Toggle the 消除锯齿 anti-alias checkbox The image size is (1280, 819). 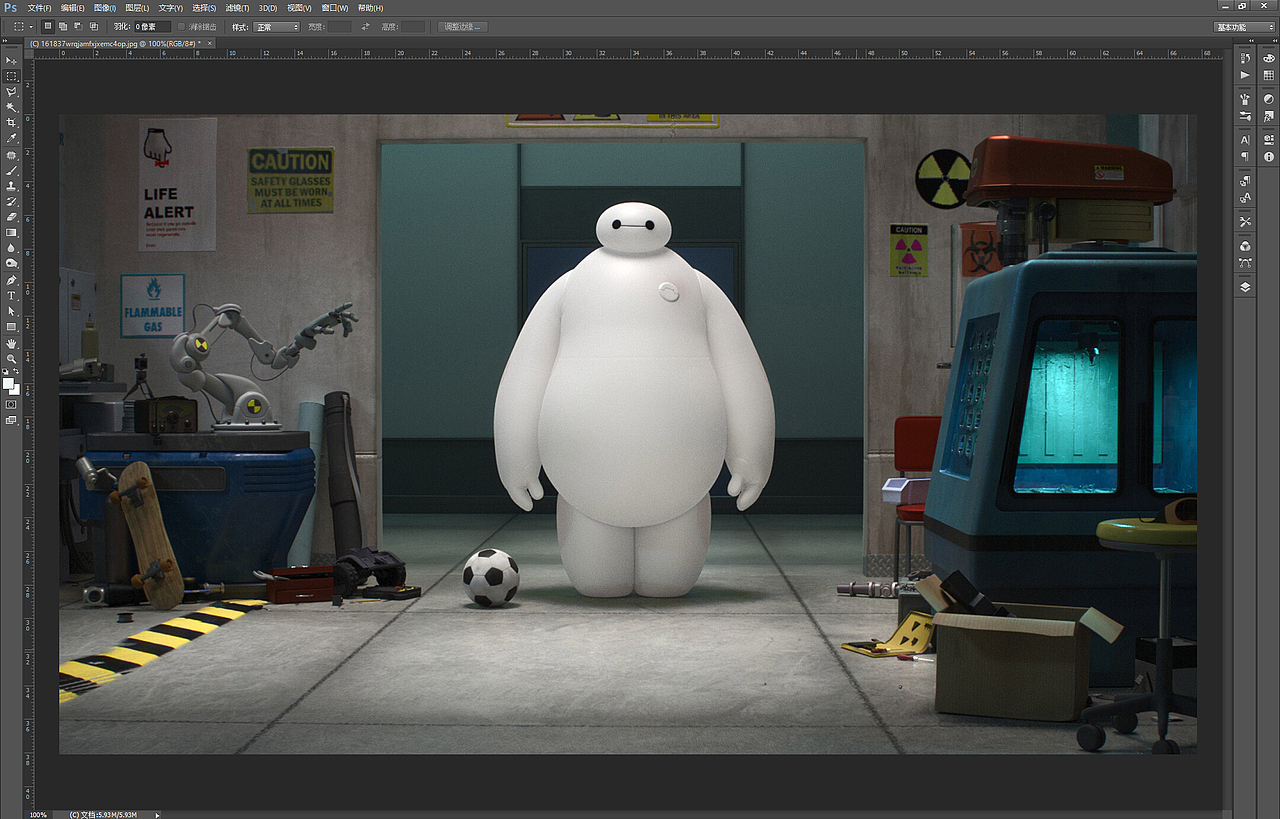pos(181,27)
